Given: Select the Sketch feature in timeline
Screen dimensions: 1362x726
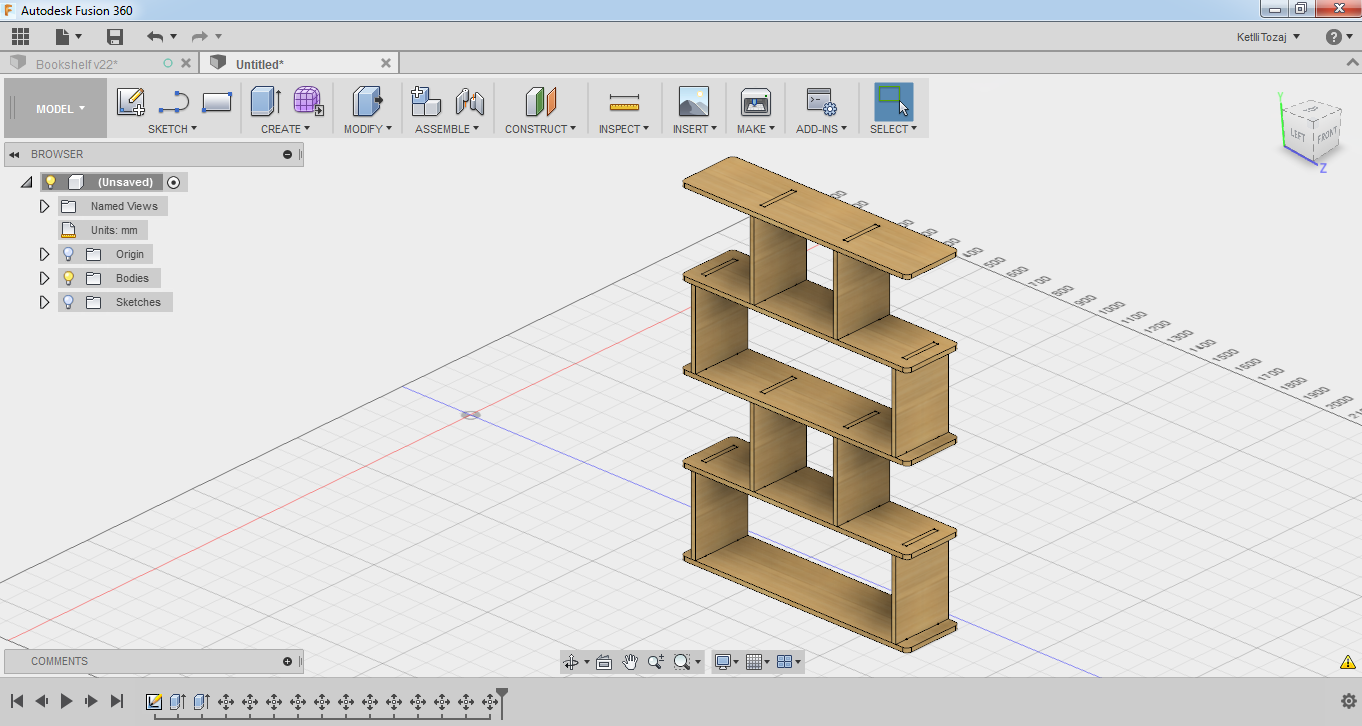Looking at the screenshot, I should [154, 702].
